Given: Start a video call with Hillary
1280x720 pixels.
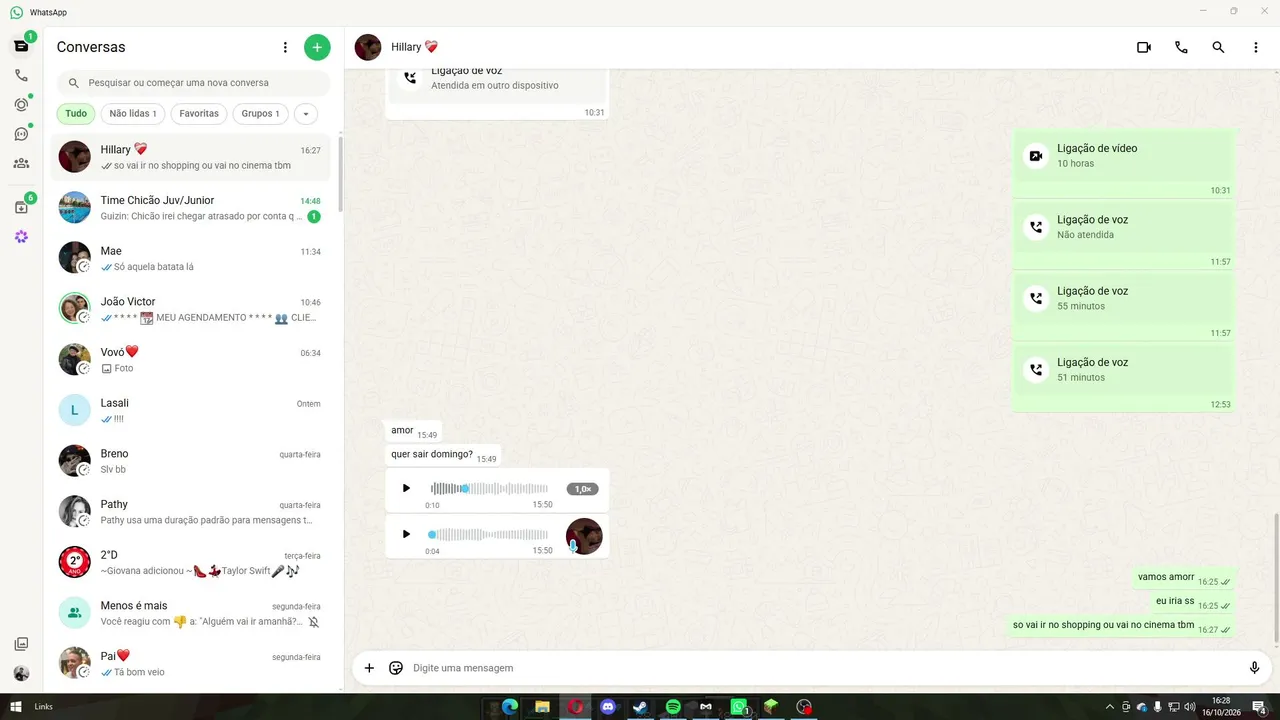Looking at the screenshot, I should click(x=1144, y=47).
